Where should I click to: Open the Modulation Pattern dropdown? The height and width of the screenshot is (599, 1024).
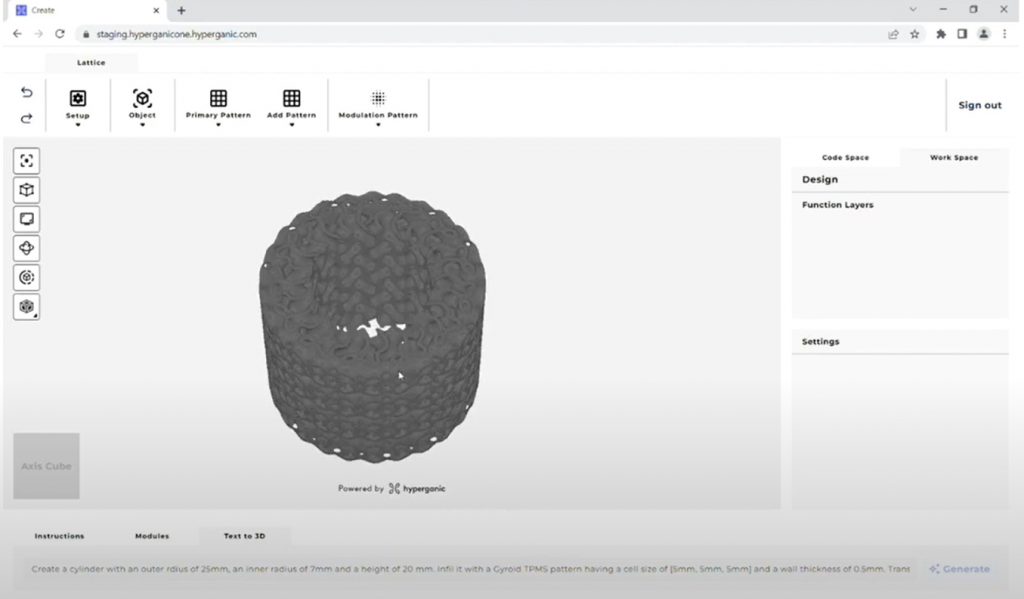coord(378,123)
